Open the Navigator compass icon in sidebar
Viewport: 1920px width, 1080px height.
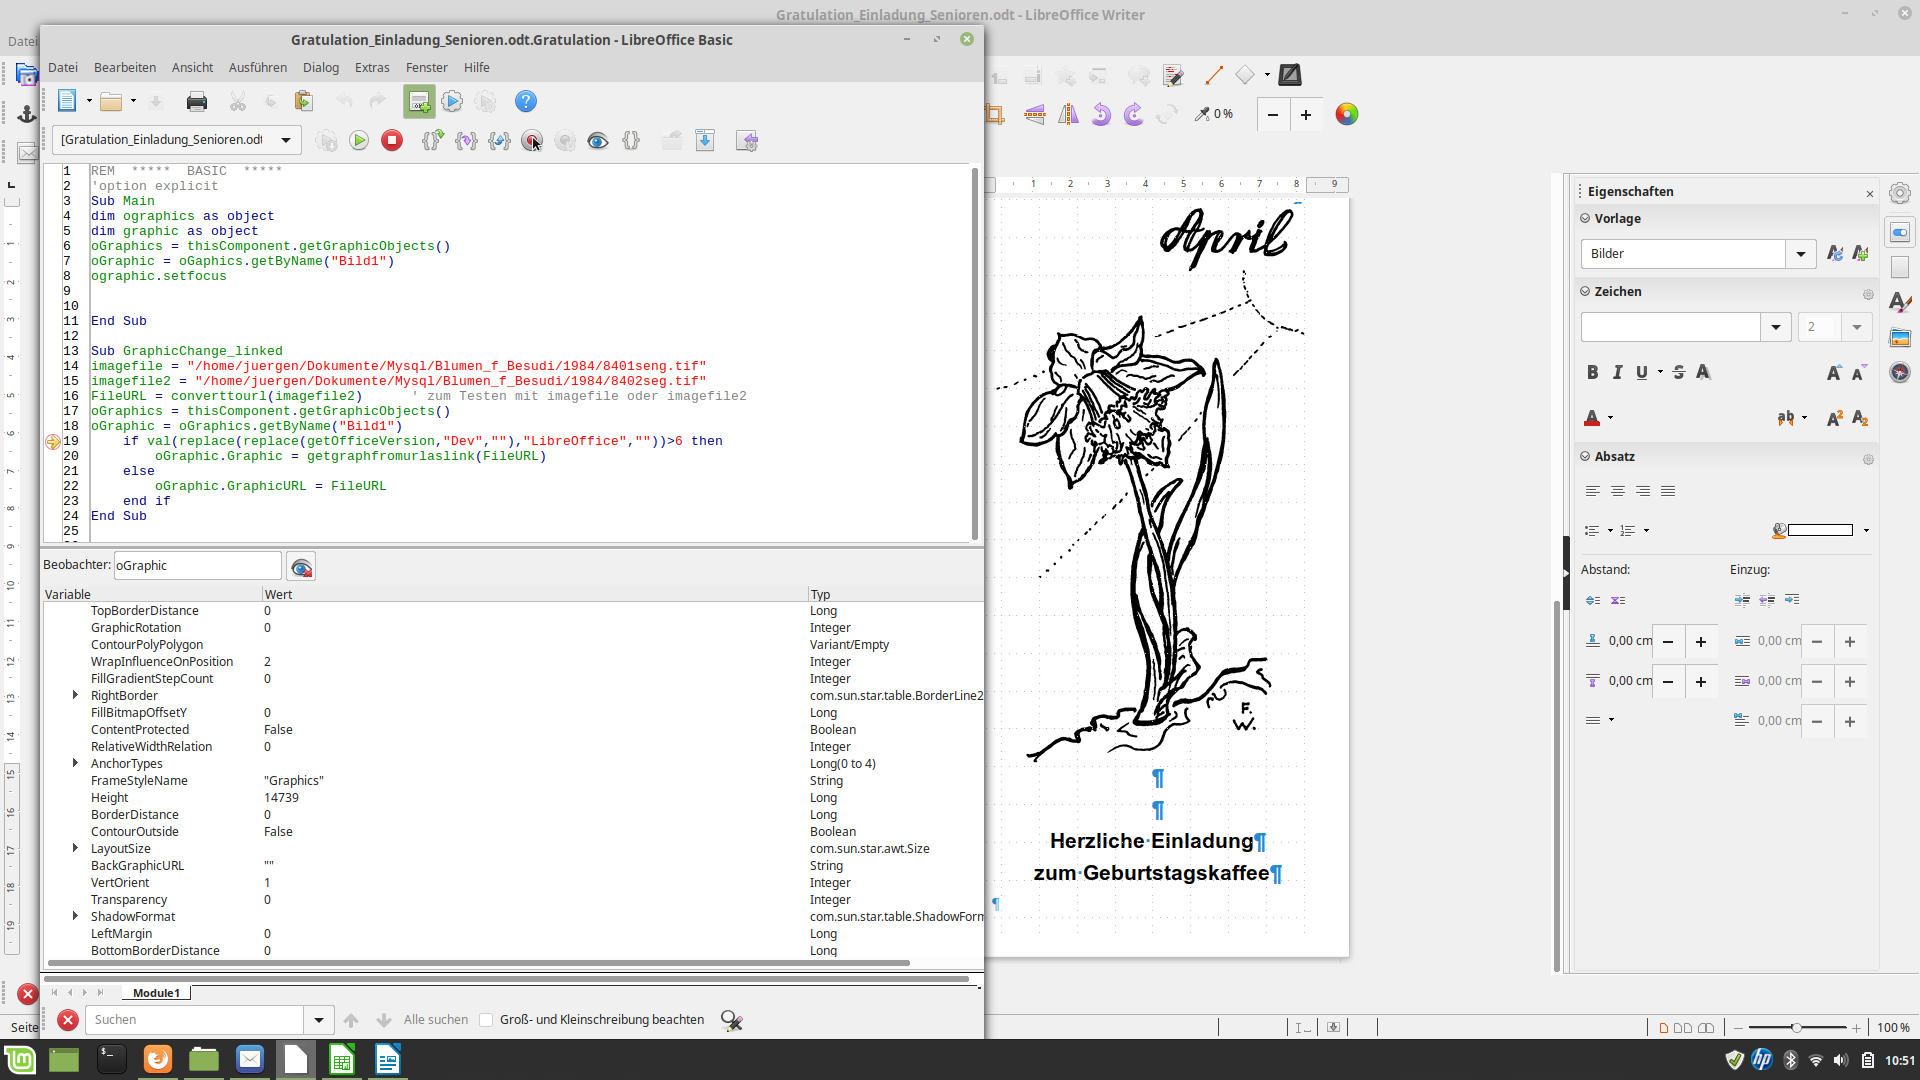1900,373
